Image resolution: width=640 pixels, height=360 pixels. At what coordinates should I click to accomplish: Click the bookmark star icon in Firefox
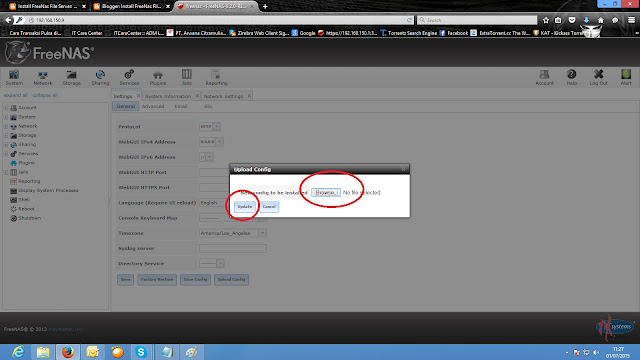[546, 20]
